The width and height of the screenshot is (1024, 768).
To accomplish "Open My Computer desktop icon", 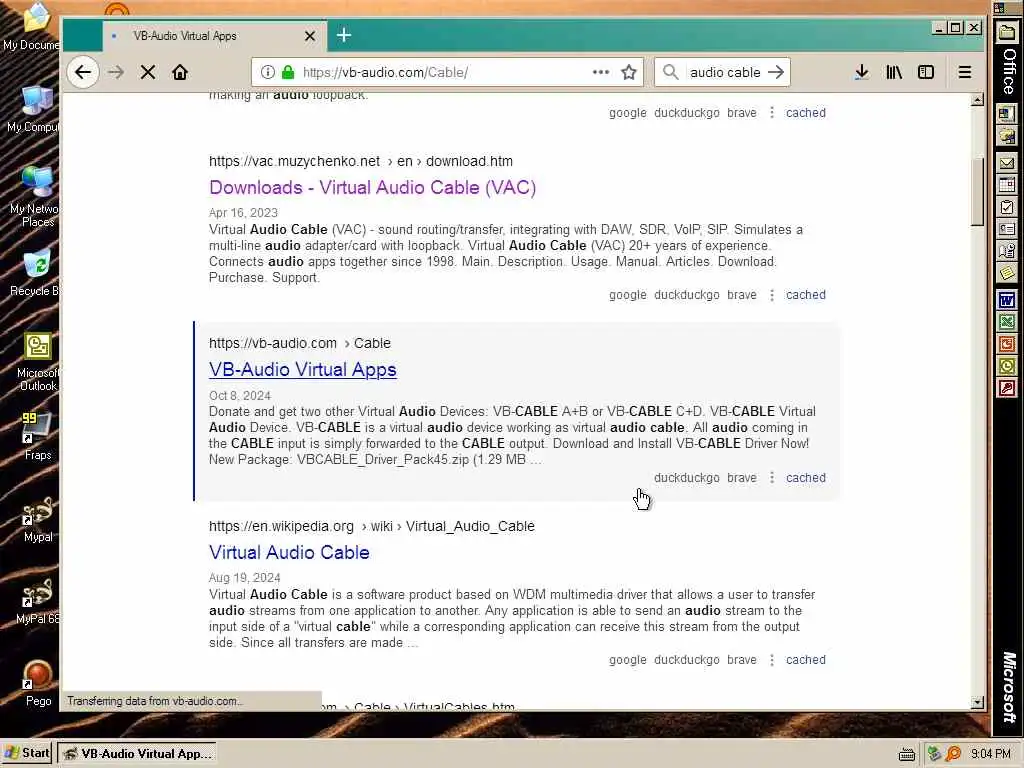I will (34, 109).
